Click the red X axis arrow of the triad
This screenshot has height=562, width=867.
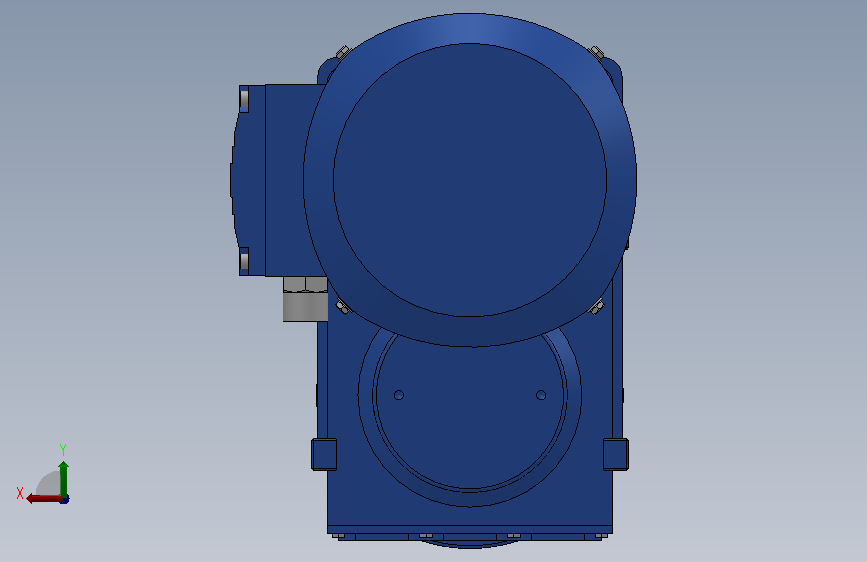[44, 498]
